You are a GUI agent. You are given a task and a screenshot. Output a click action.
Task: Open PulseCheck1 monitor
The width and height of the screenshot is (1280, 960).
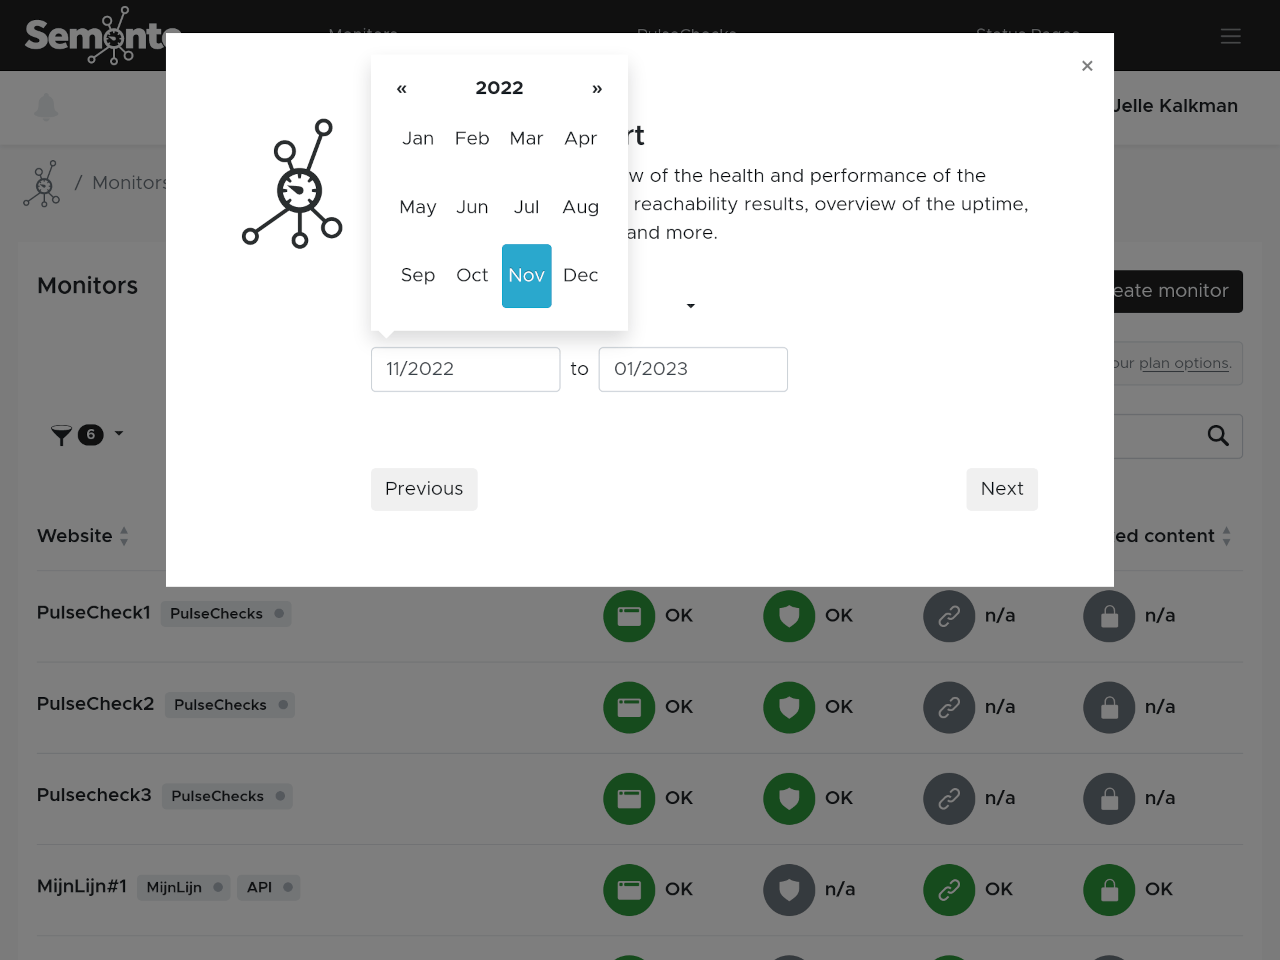click(x=93, y=612)
